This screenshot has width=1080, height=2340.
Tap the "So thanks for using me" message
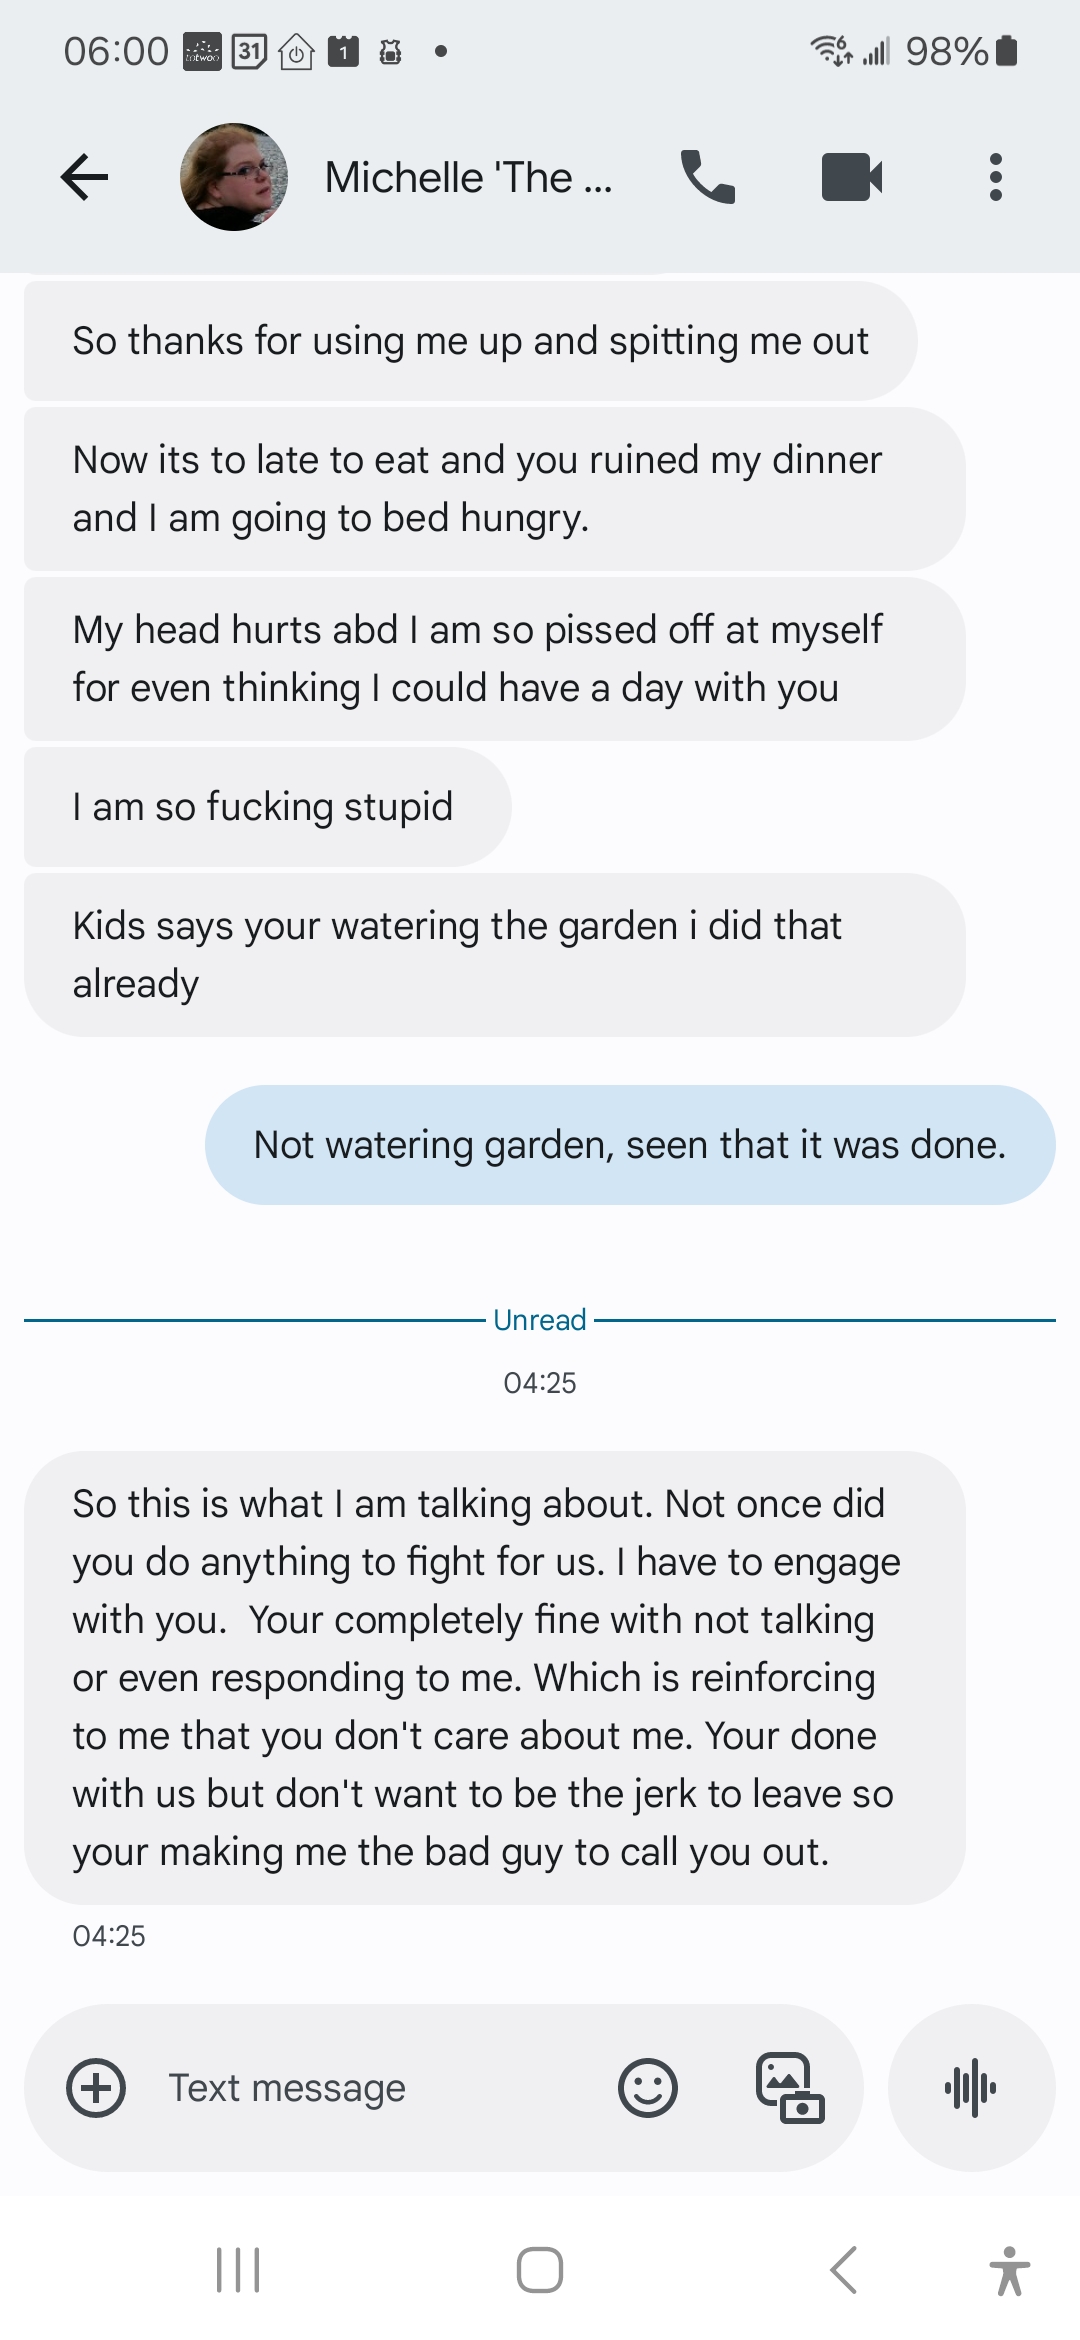click(x=470, y=341)
